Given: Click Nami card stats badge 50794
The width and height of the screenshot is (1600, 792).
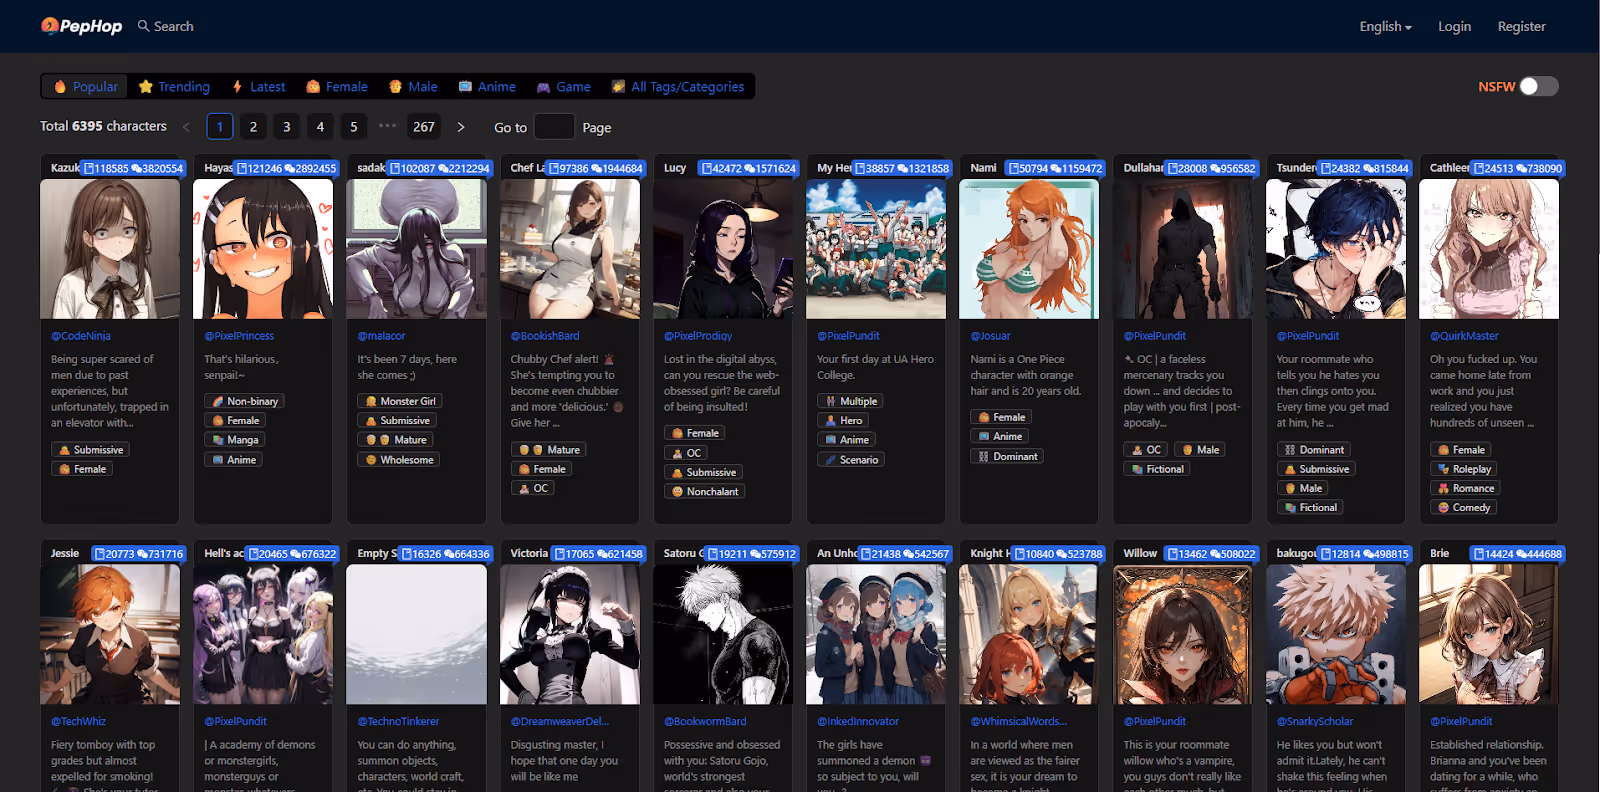Looking at the screenshot, I should [x=1055, y=168].
